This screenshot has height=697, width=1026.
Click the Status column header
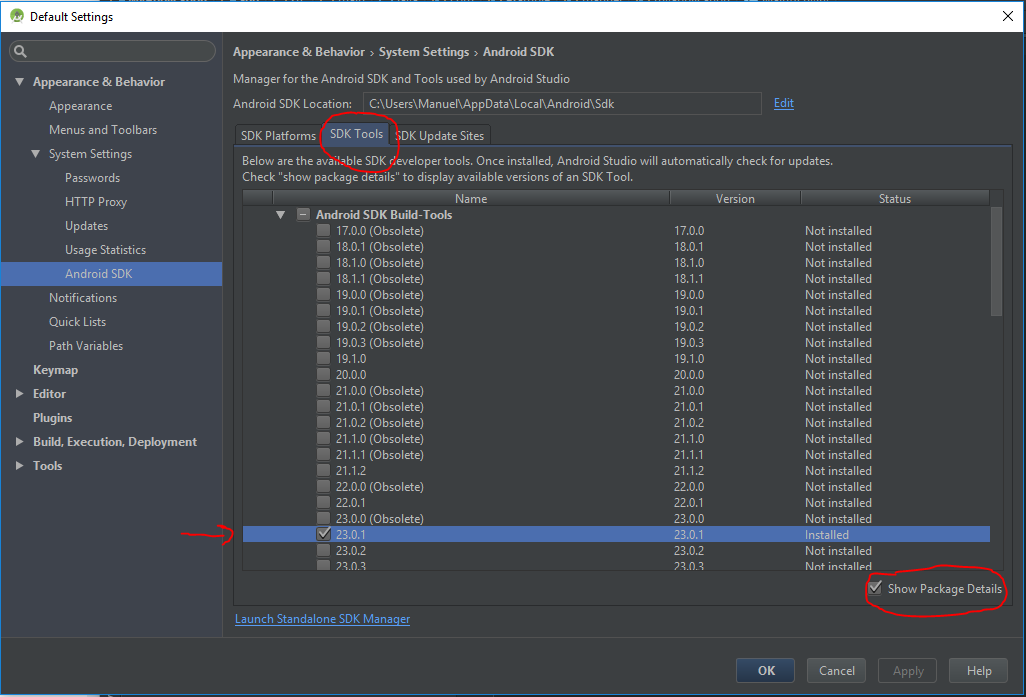894,198
